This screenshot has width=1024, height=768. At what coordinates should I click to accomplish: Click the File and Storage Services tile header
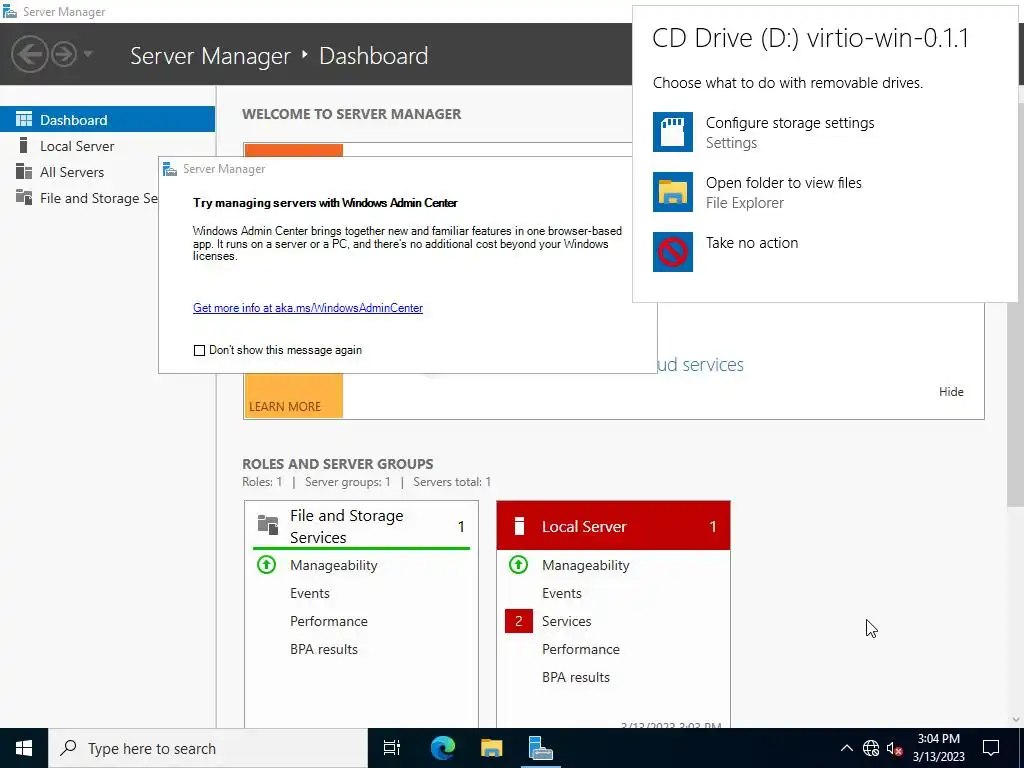click(361, 526)
